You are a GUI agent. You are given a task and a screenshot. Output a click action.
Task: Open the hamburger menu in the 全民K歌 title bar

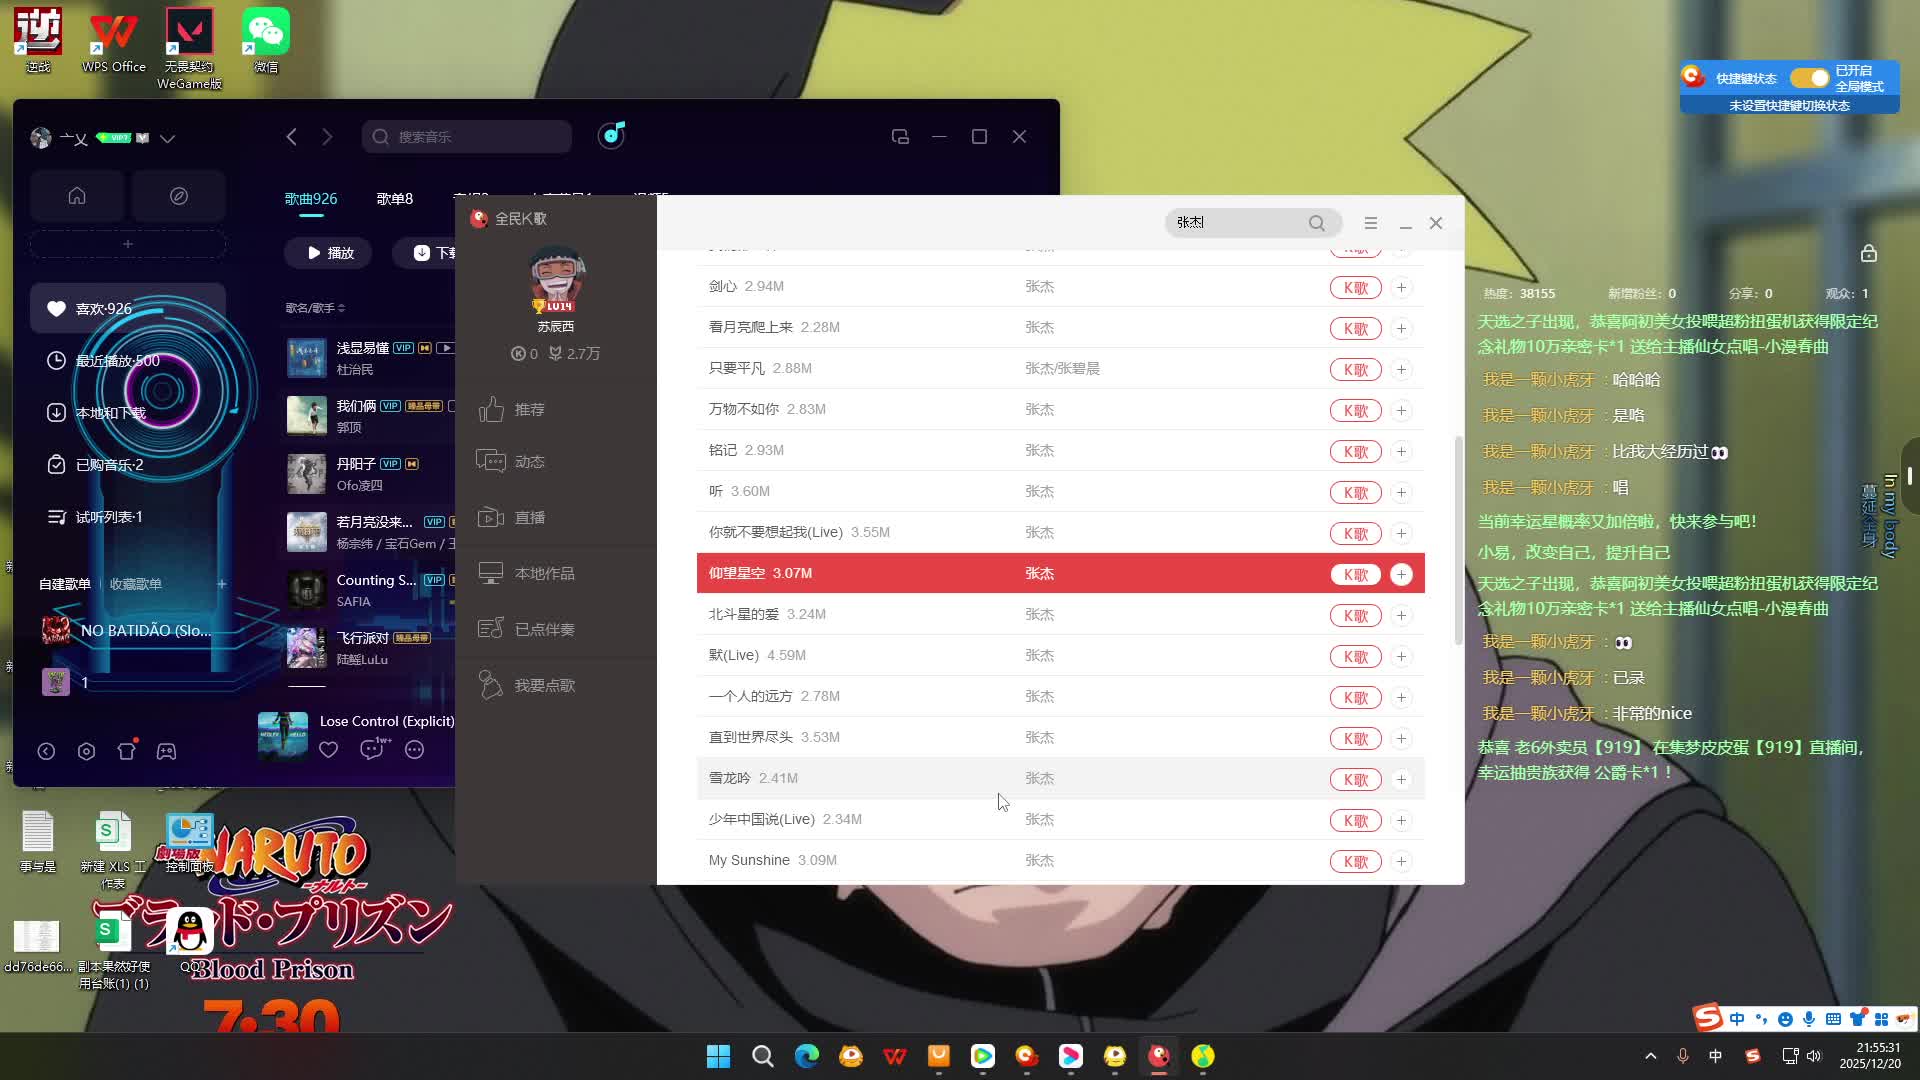[1371, 223]
